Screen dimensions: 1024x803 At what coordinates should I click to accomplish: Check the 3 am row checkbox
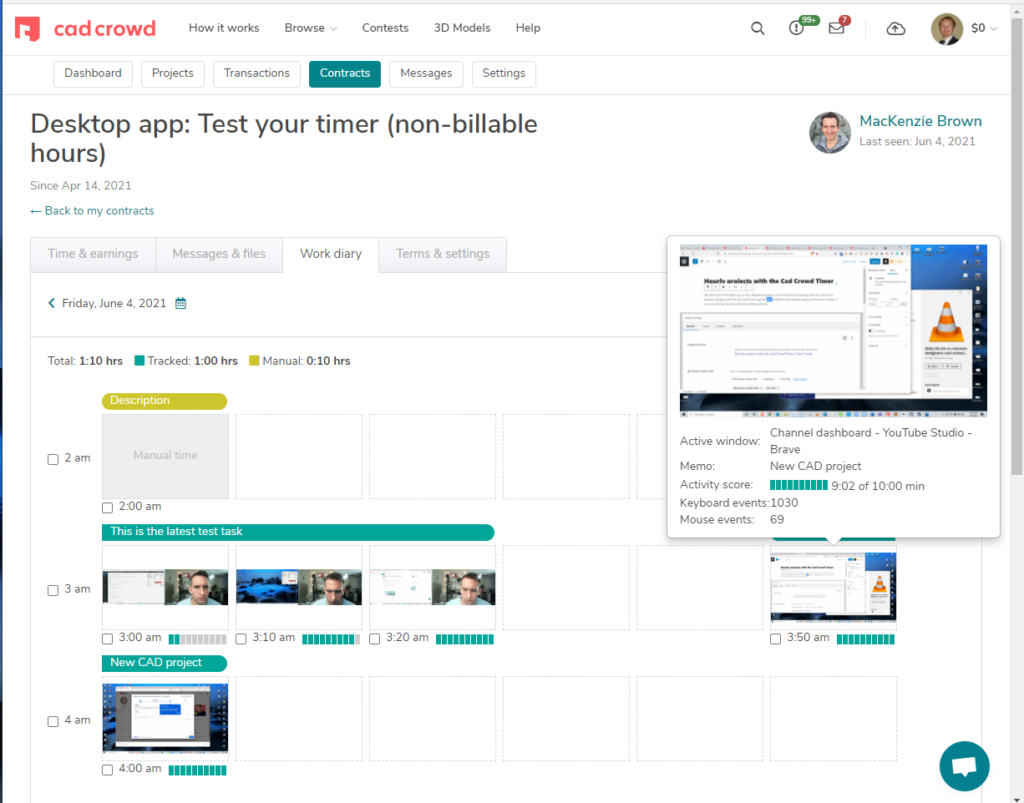[x=52, y=589]
